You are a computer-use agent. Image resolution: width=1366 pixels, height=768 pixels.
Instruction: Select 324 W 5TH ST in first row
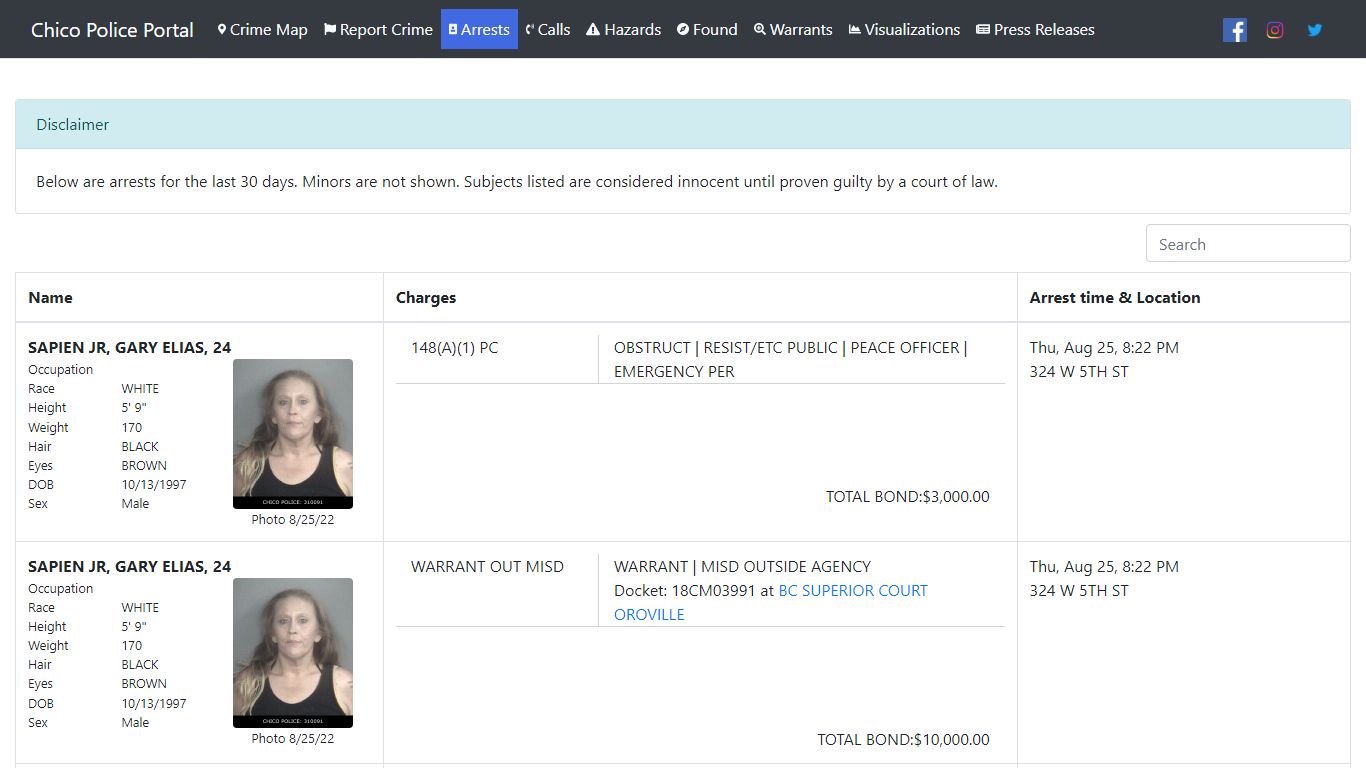tap(1079, 371)
